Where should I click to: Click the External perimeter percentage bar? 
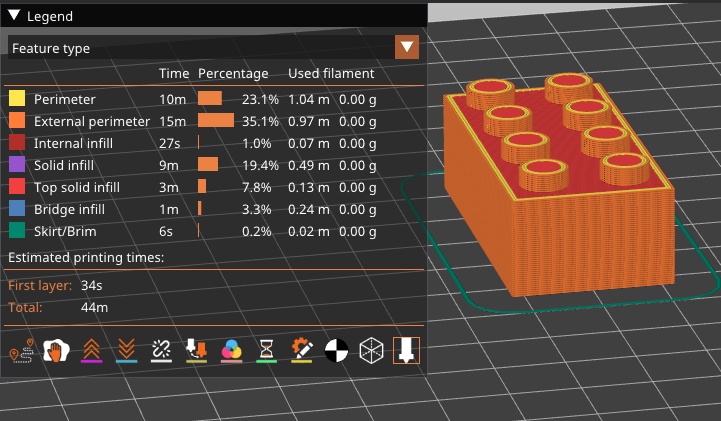click(x=216, y=120)
